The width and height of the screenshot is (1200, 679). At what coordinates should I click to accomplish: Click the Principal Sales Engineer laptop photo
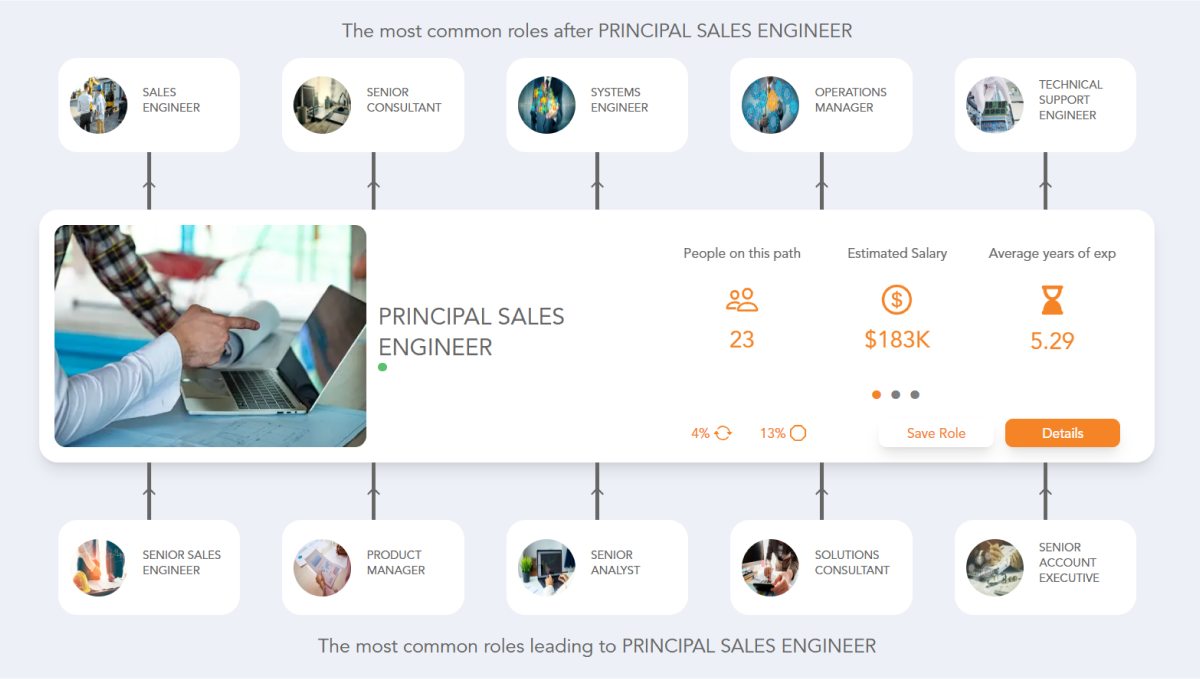point(210,335)
